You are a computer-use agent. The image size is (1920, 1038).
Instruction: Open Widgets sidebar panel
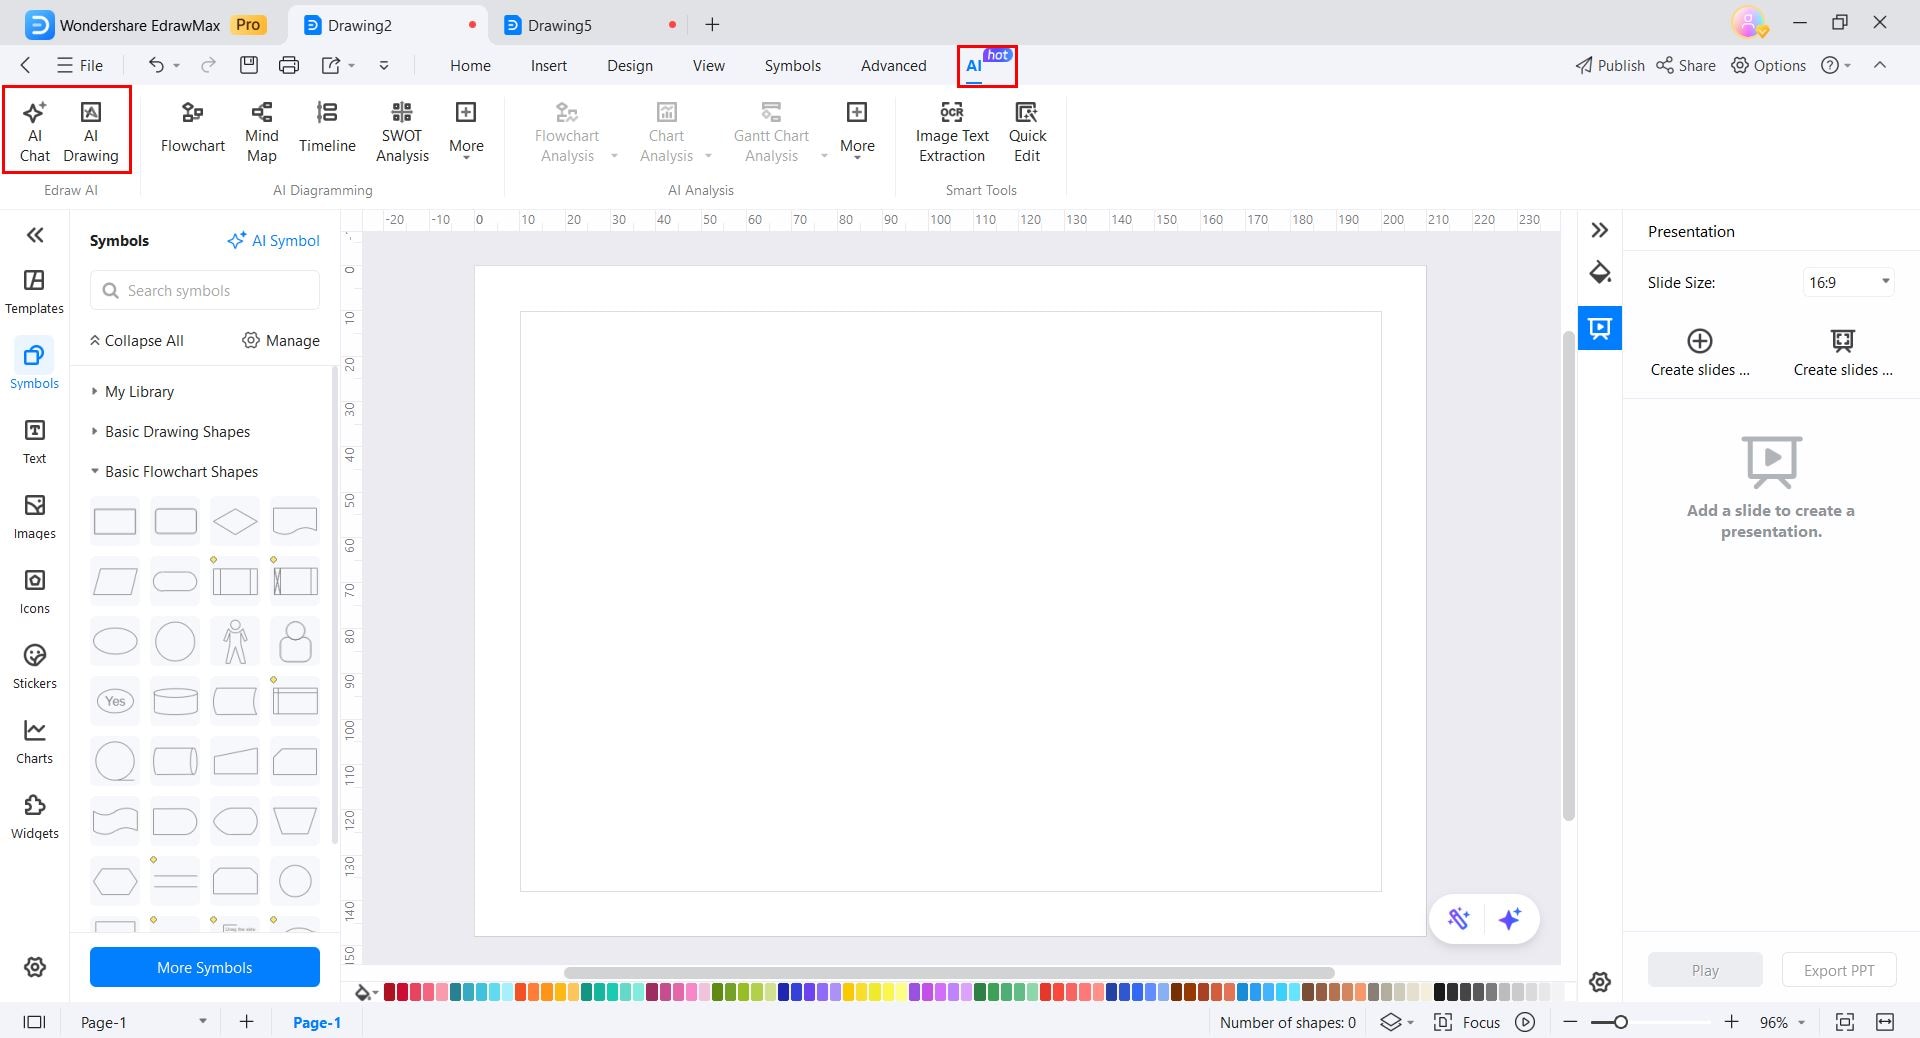[34, 816]
